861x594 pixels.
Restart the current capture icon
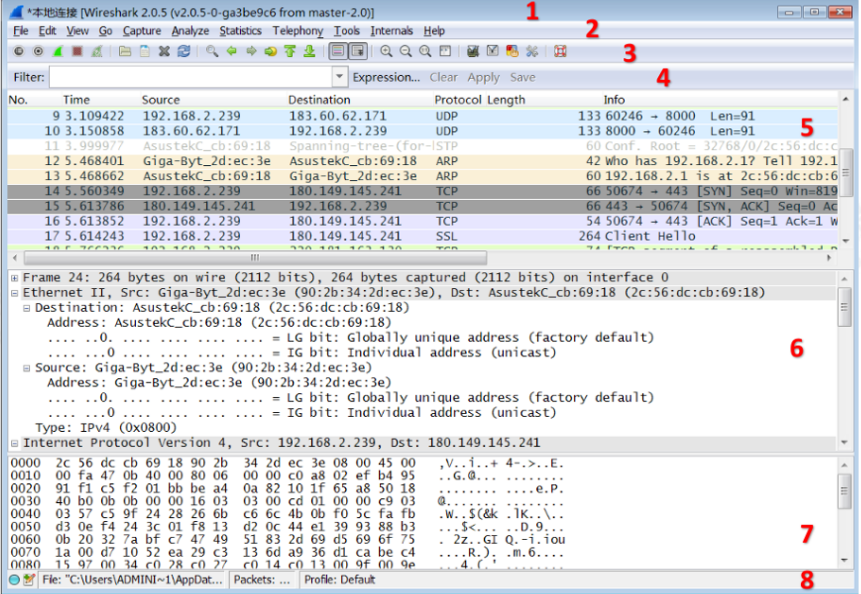tap(97, 51)
